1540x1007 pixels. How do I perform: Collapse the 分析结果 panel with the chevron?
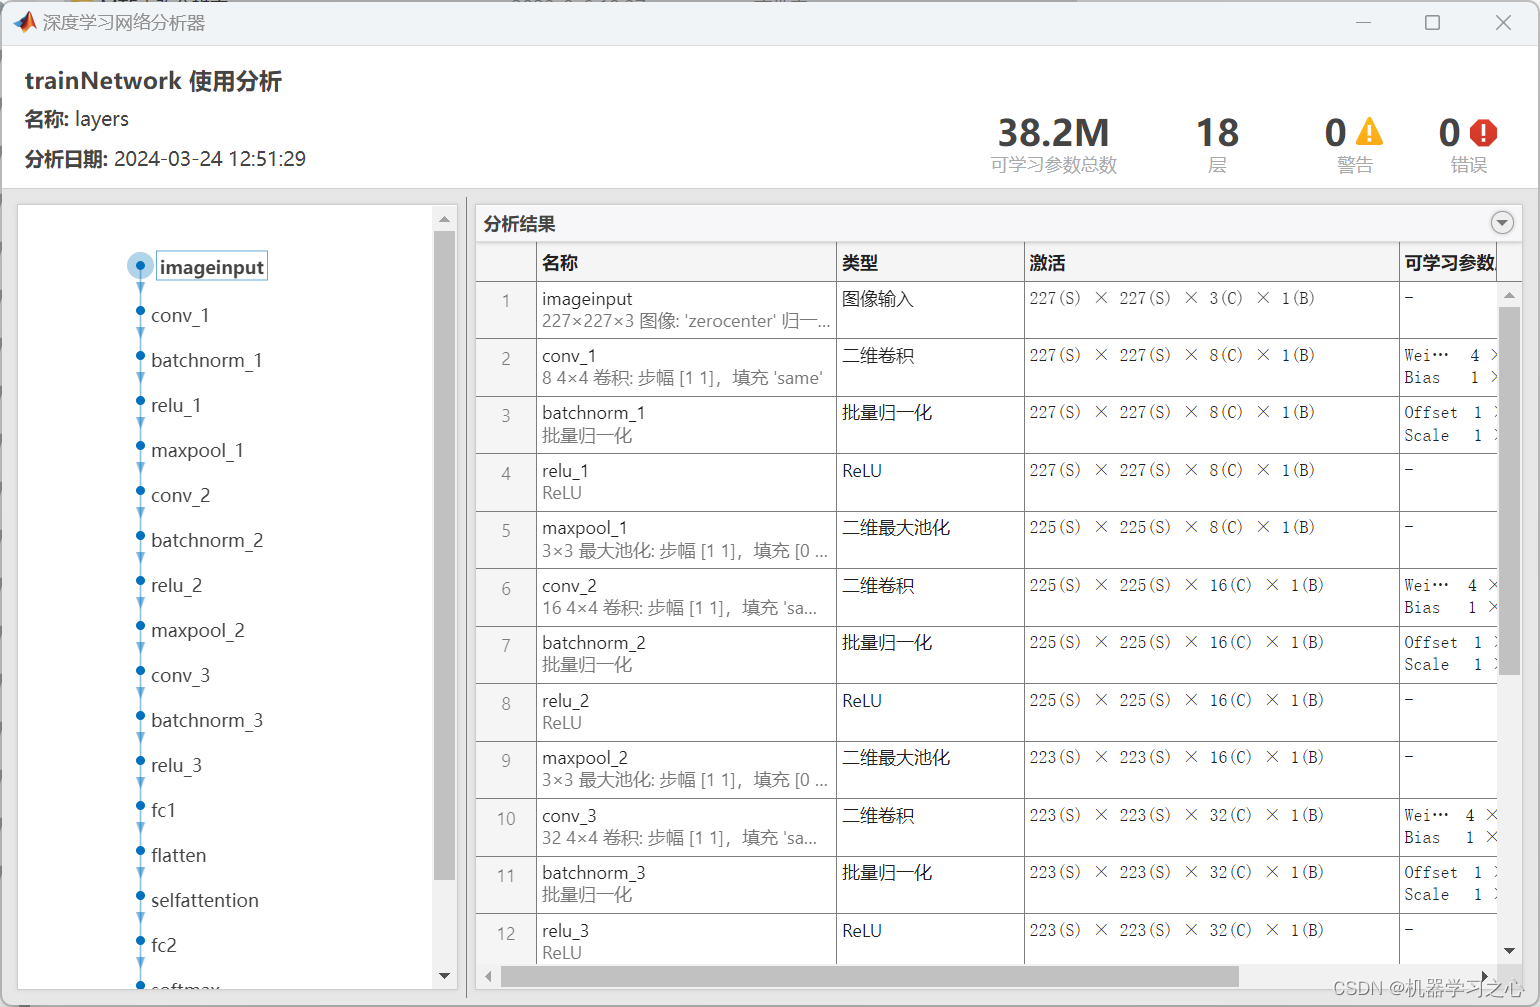(x=1502, y=222)
